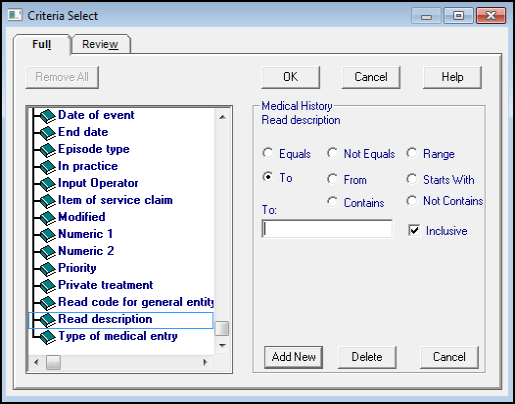The width and height of the screenshot is (515, 404).
Task: Click into the To: text field
Action: (x=327, y=229)
